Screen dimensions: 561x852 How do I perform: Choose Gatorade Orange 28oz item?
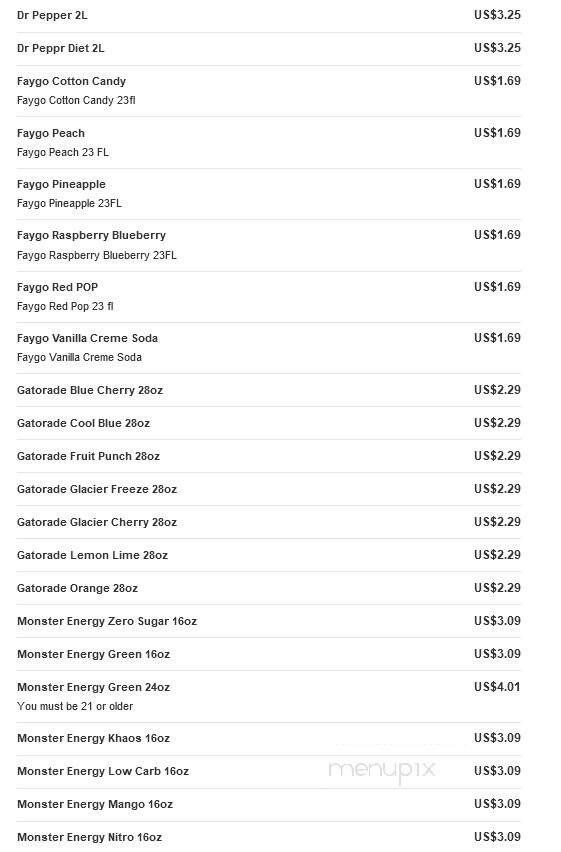(x=269, y=588)
